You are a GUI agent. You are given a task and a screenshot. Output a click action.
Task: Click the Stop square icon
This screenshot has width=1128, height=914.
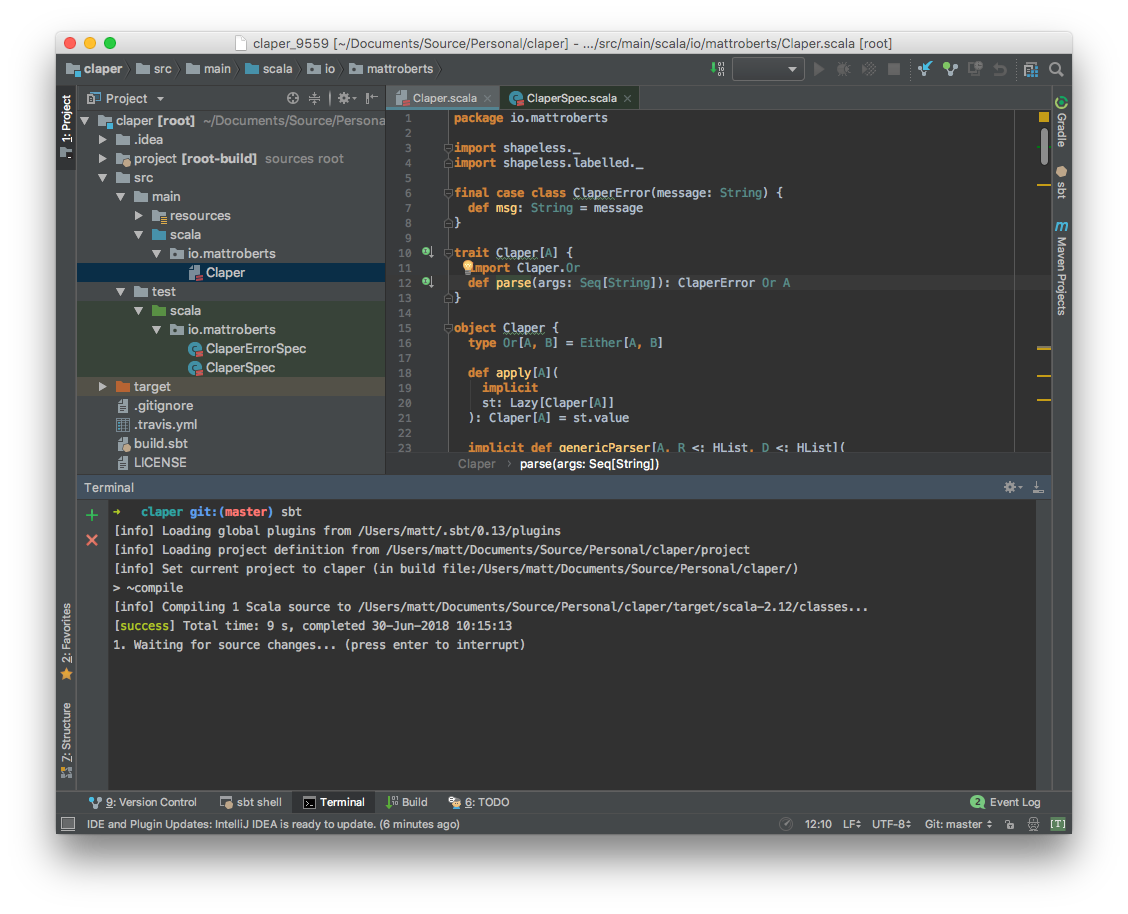tap(894, 69)
